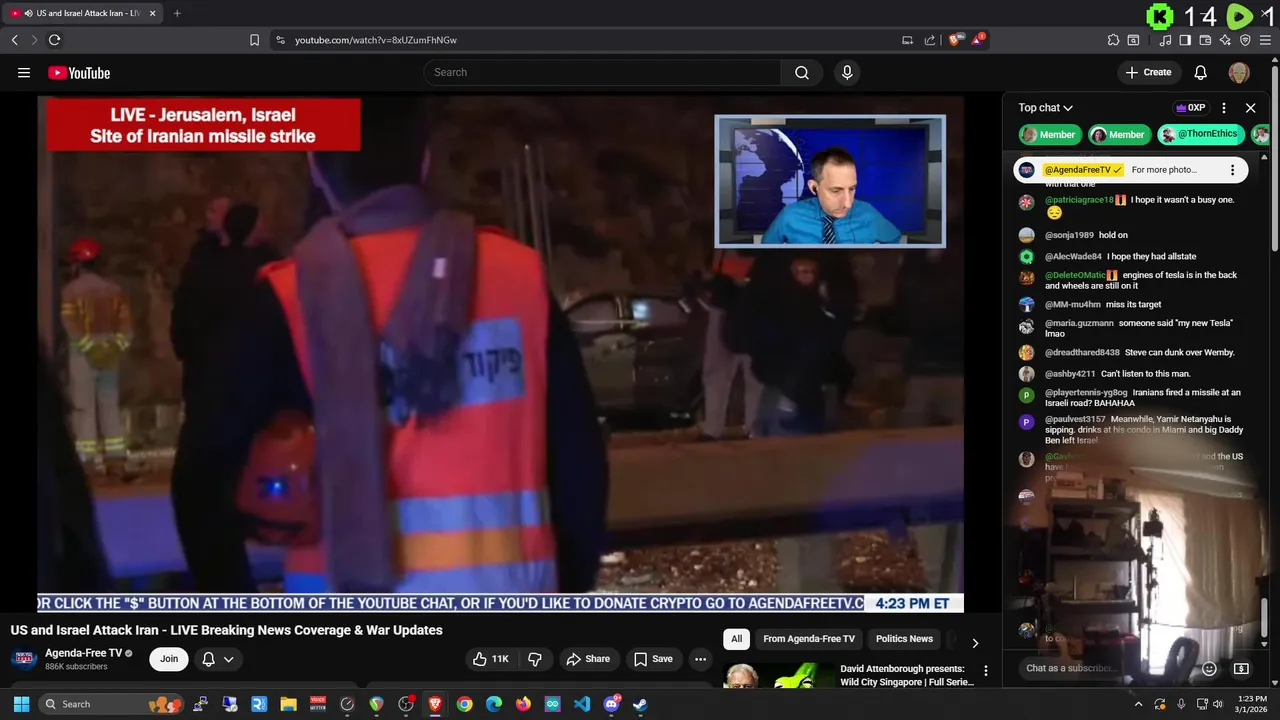Viewport: 1280px width, 720px height.
Task: Open the Windows Start menu
Action: click(21, 704)
